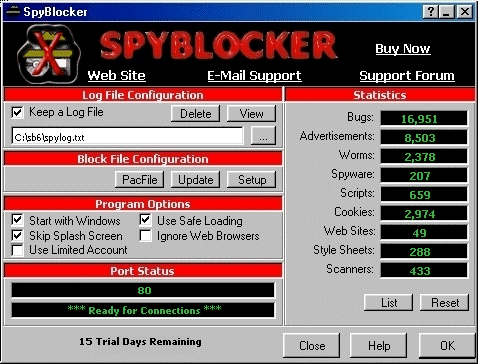The width and height of the screenshot is (478, 364).
Task: Minimize the SpyBlocker window
Action: (x=447, y=12)
